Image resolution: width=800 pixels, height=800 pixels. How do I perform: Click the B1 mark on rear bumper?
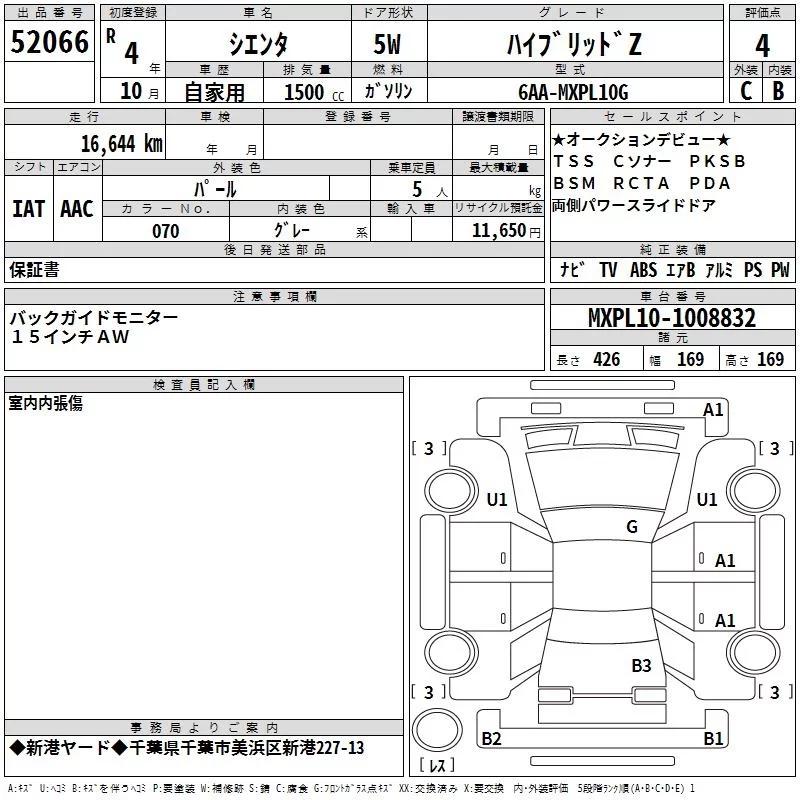[713, 739]
